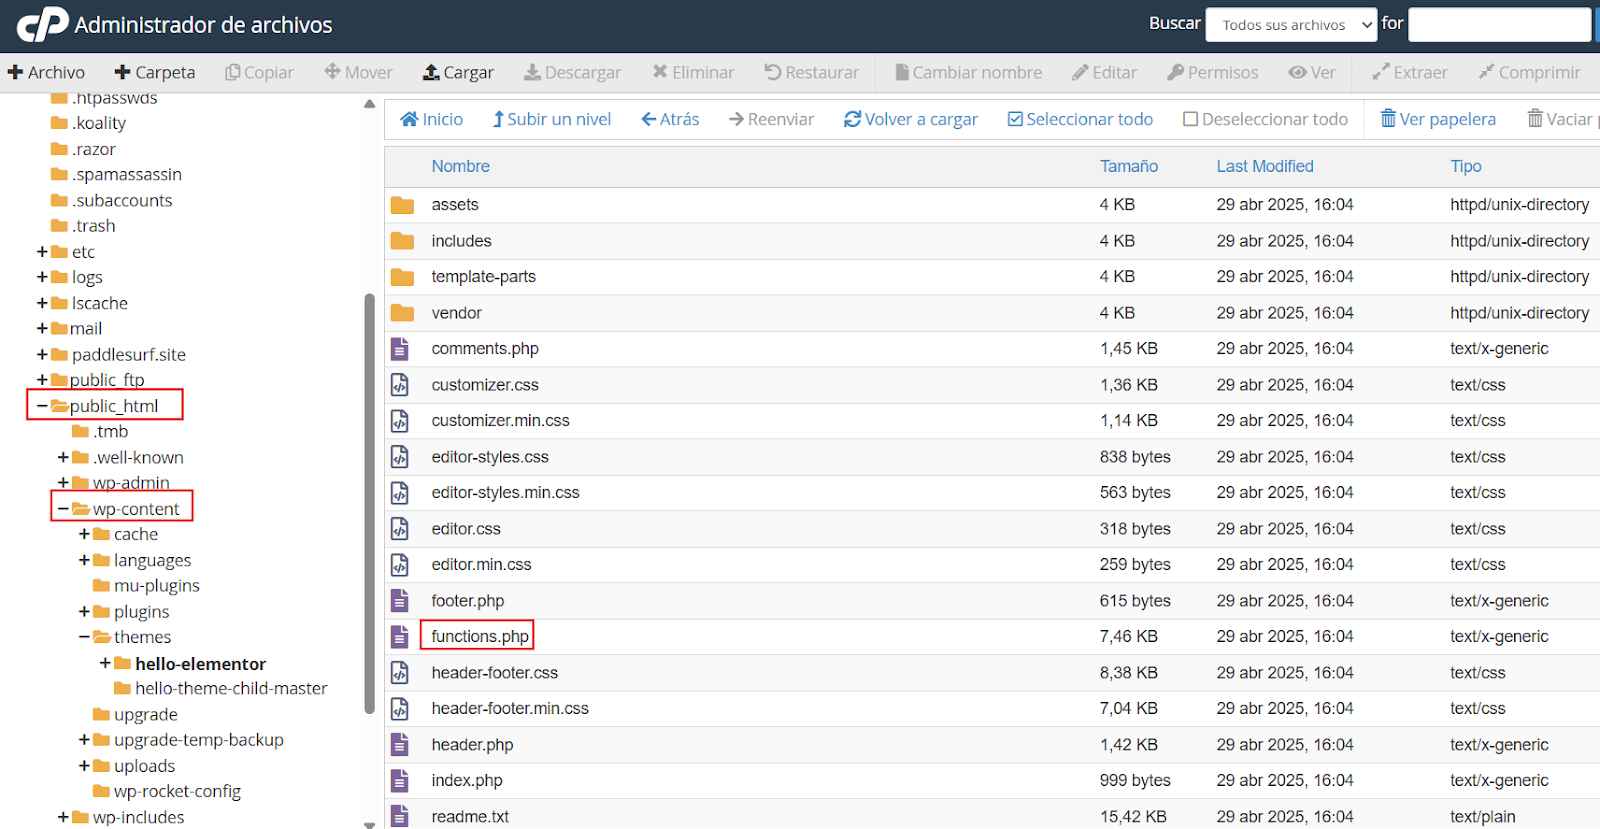
Task: Collapse the wp-content folder in tree
Action: pyautogui.click(x=63, y=509)
